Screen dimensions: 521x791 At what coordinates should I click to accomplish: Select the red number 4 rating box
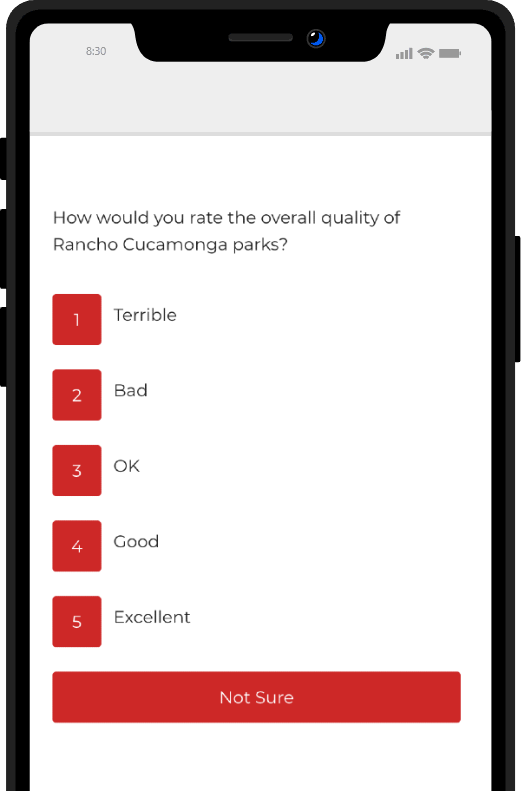pos(77,546)
